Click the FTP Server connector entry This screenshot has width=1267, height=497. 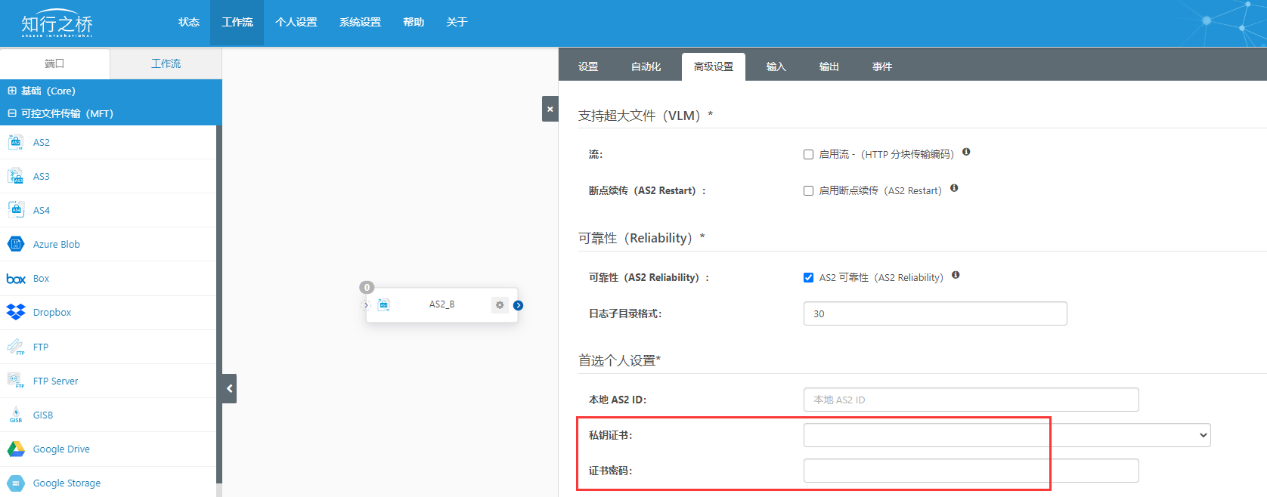click(55, 381)
